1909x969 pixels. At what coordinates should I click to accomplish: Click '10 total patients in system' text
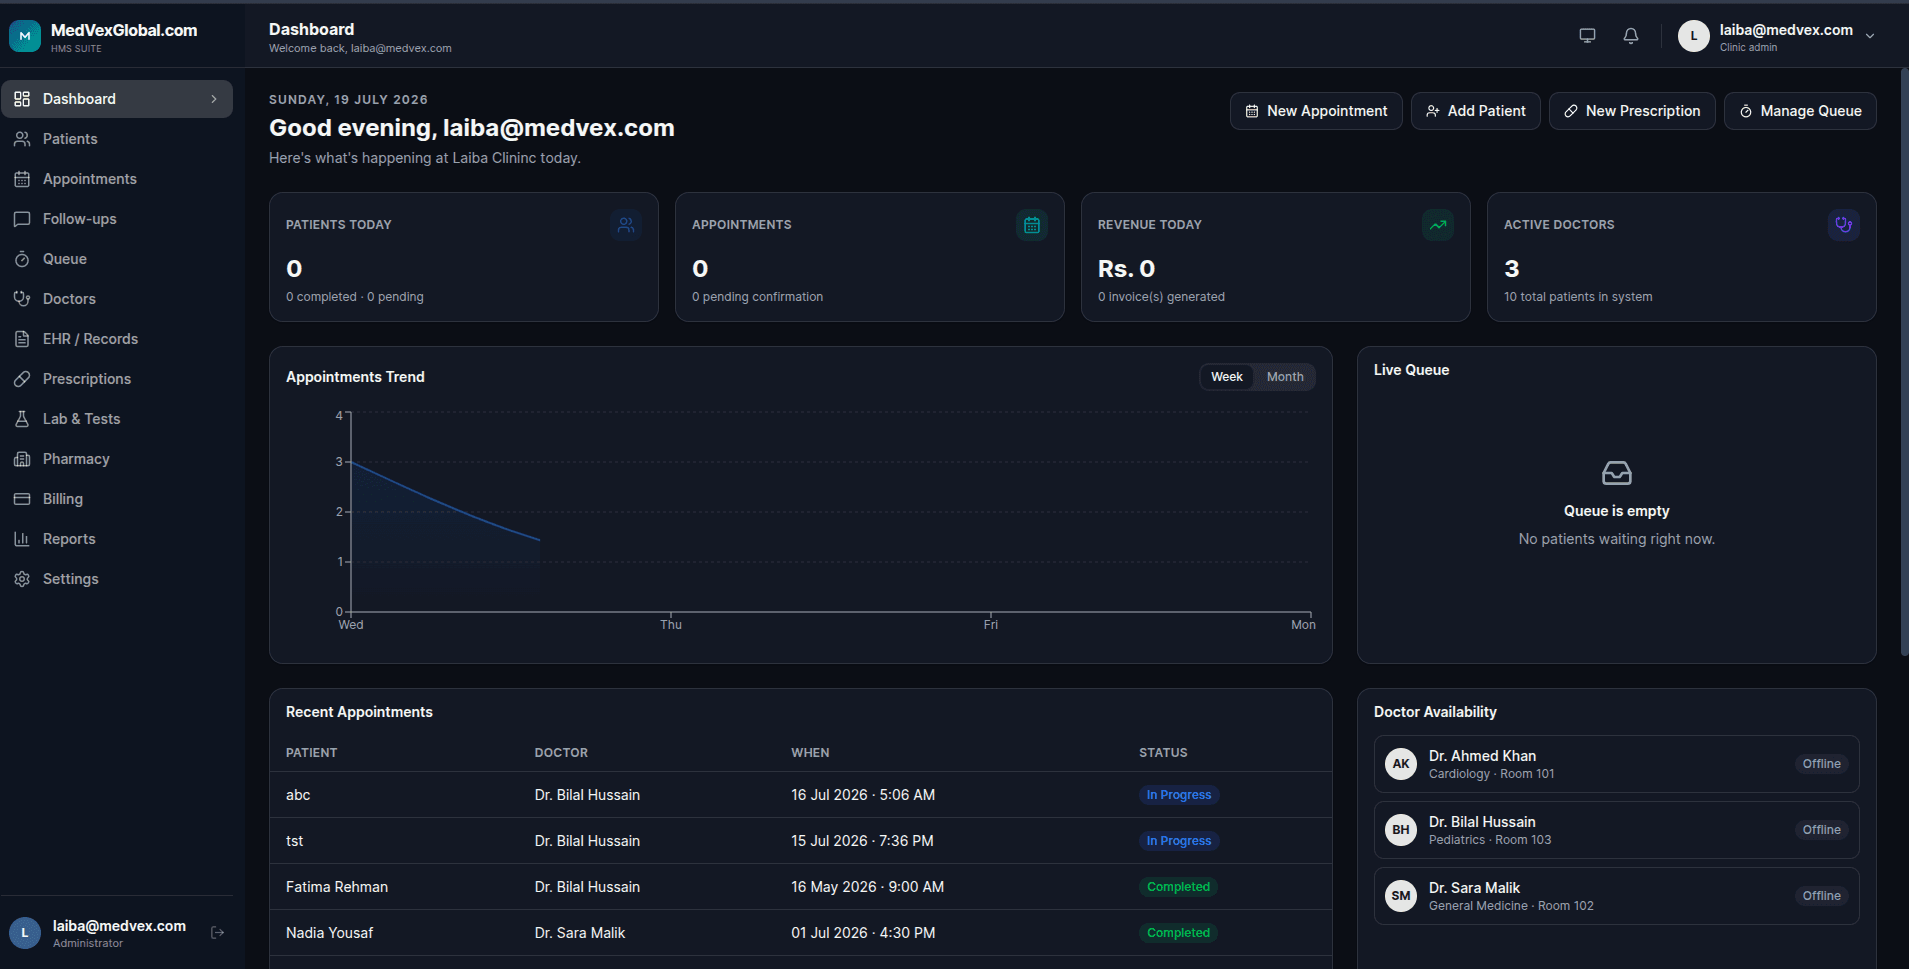pos(1578,297)
